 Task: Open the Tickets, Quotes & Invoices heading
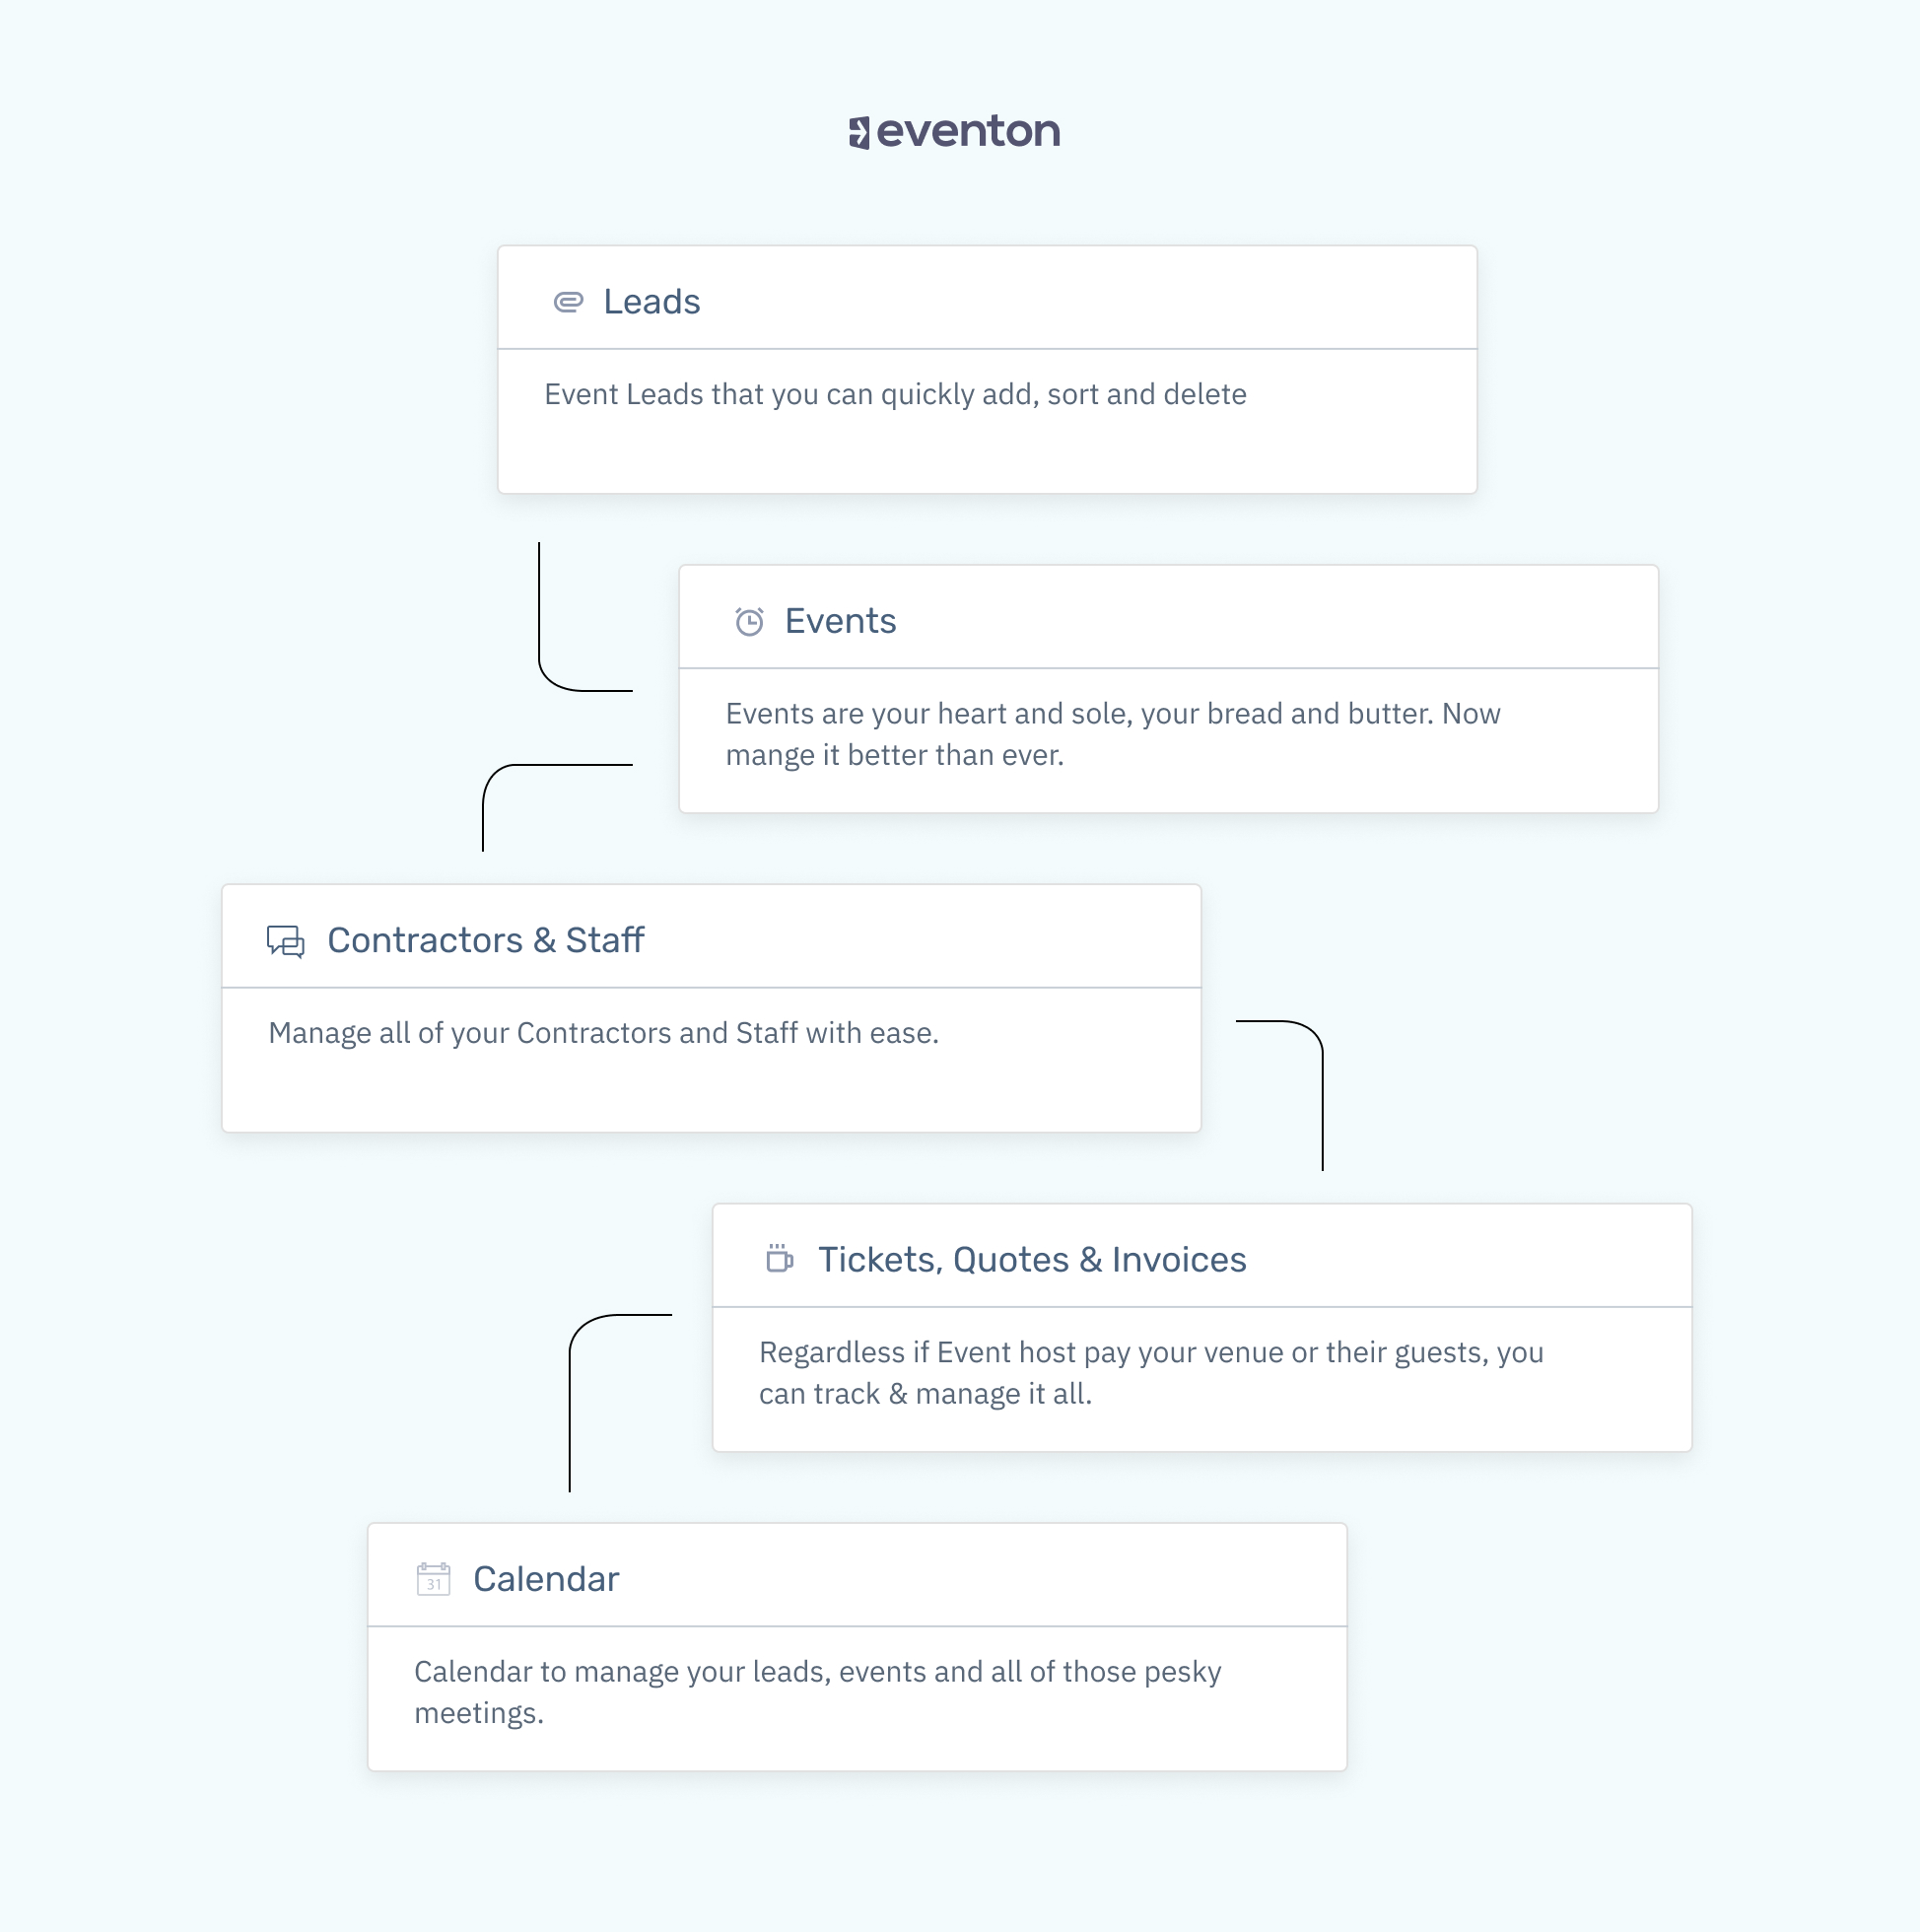click(x=1032, y=1260)
